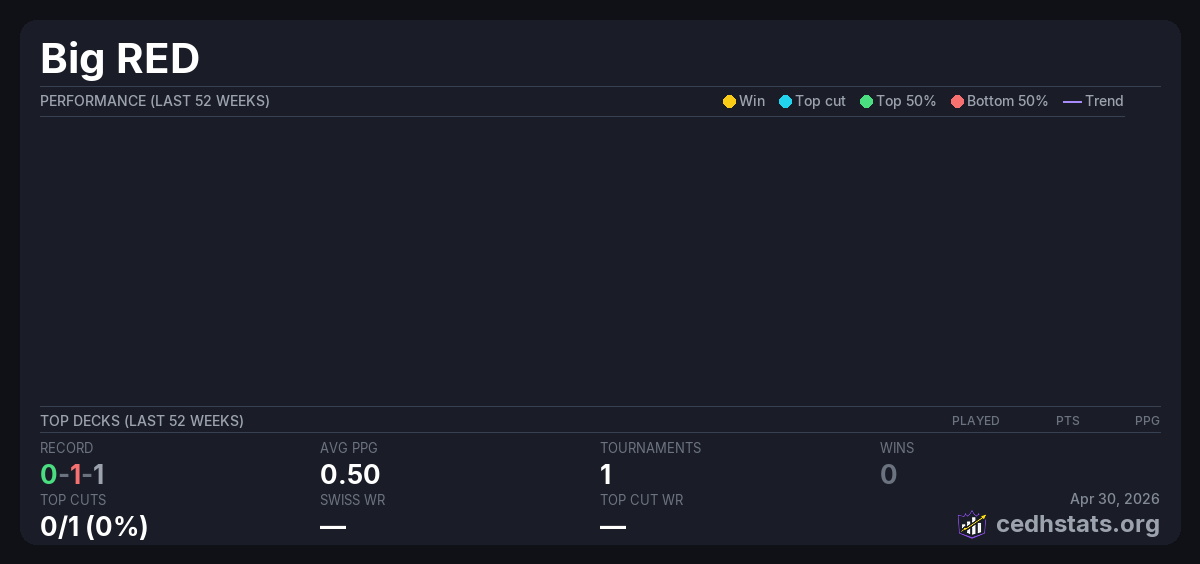This screenshot has height=564, width=1200.
Task: Click the Apr 30, 2026 date
Action: [1114, 499]
